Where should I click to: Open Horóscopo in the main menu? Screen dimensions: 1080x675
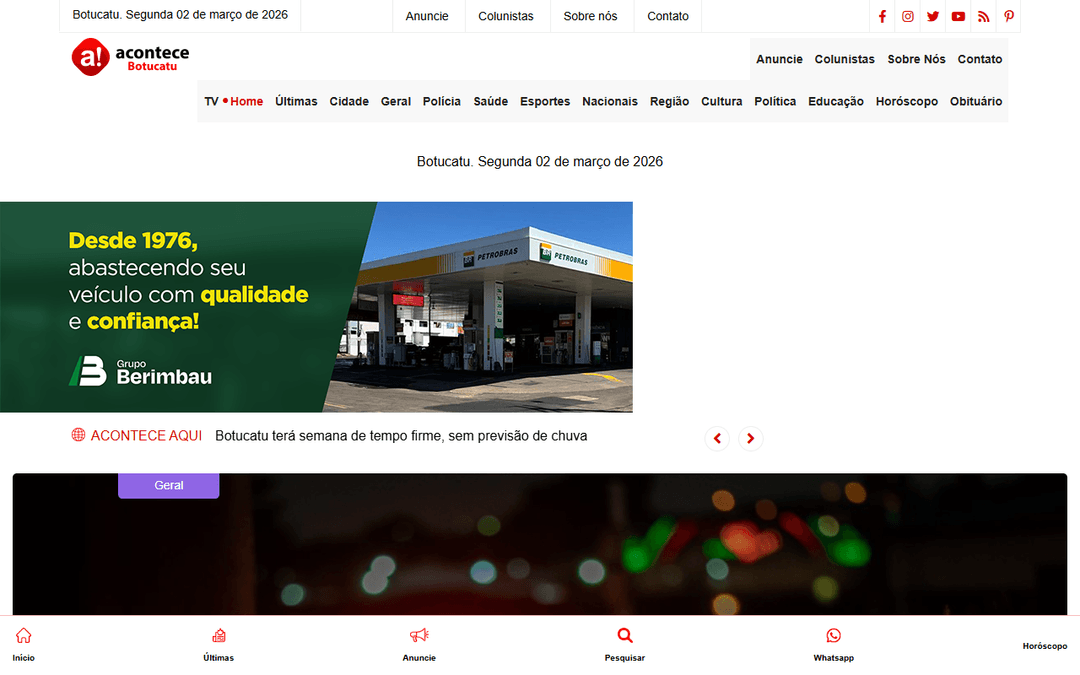(906, 101)
